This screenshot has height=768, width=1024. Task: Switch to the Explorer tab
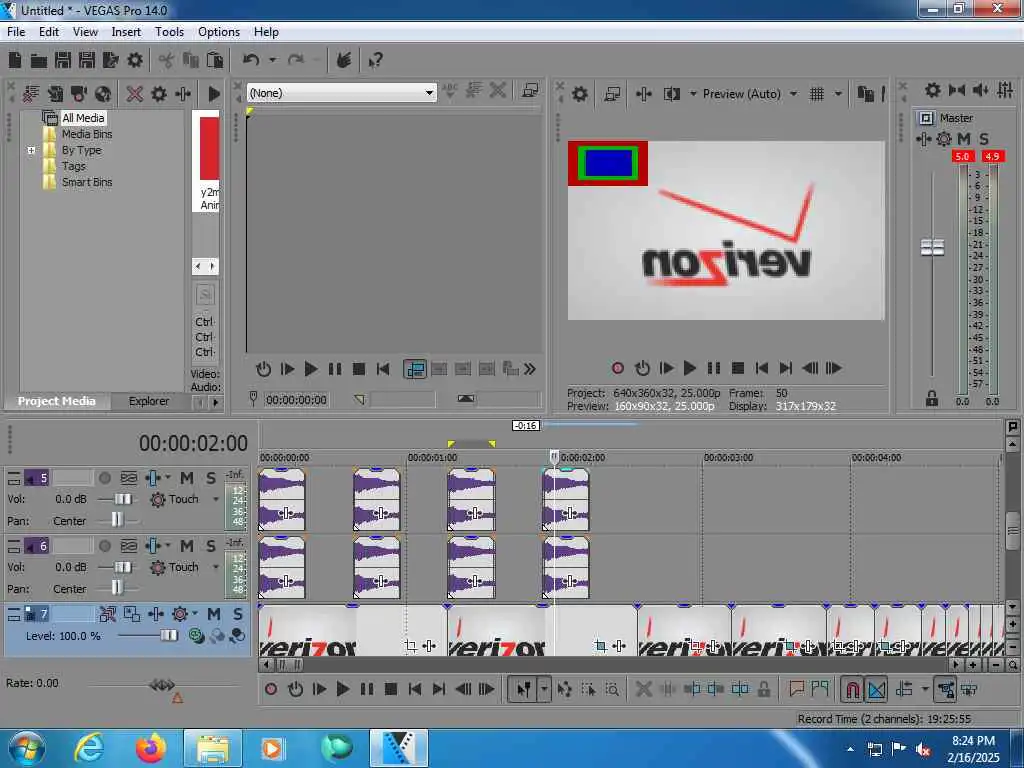149,401
